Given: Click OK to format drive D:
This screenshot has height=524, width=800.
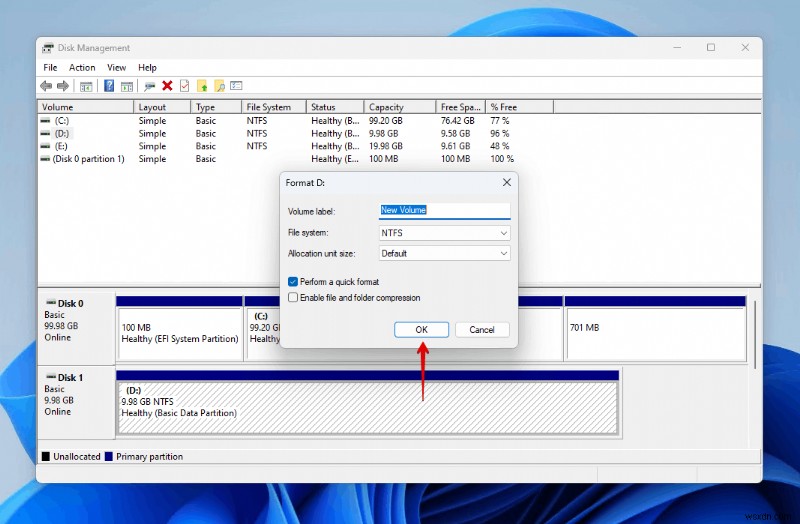Looking at the screenshot, I should pos(421,330).
